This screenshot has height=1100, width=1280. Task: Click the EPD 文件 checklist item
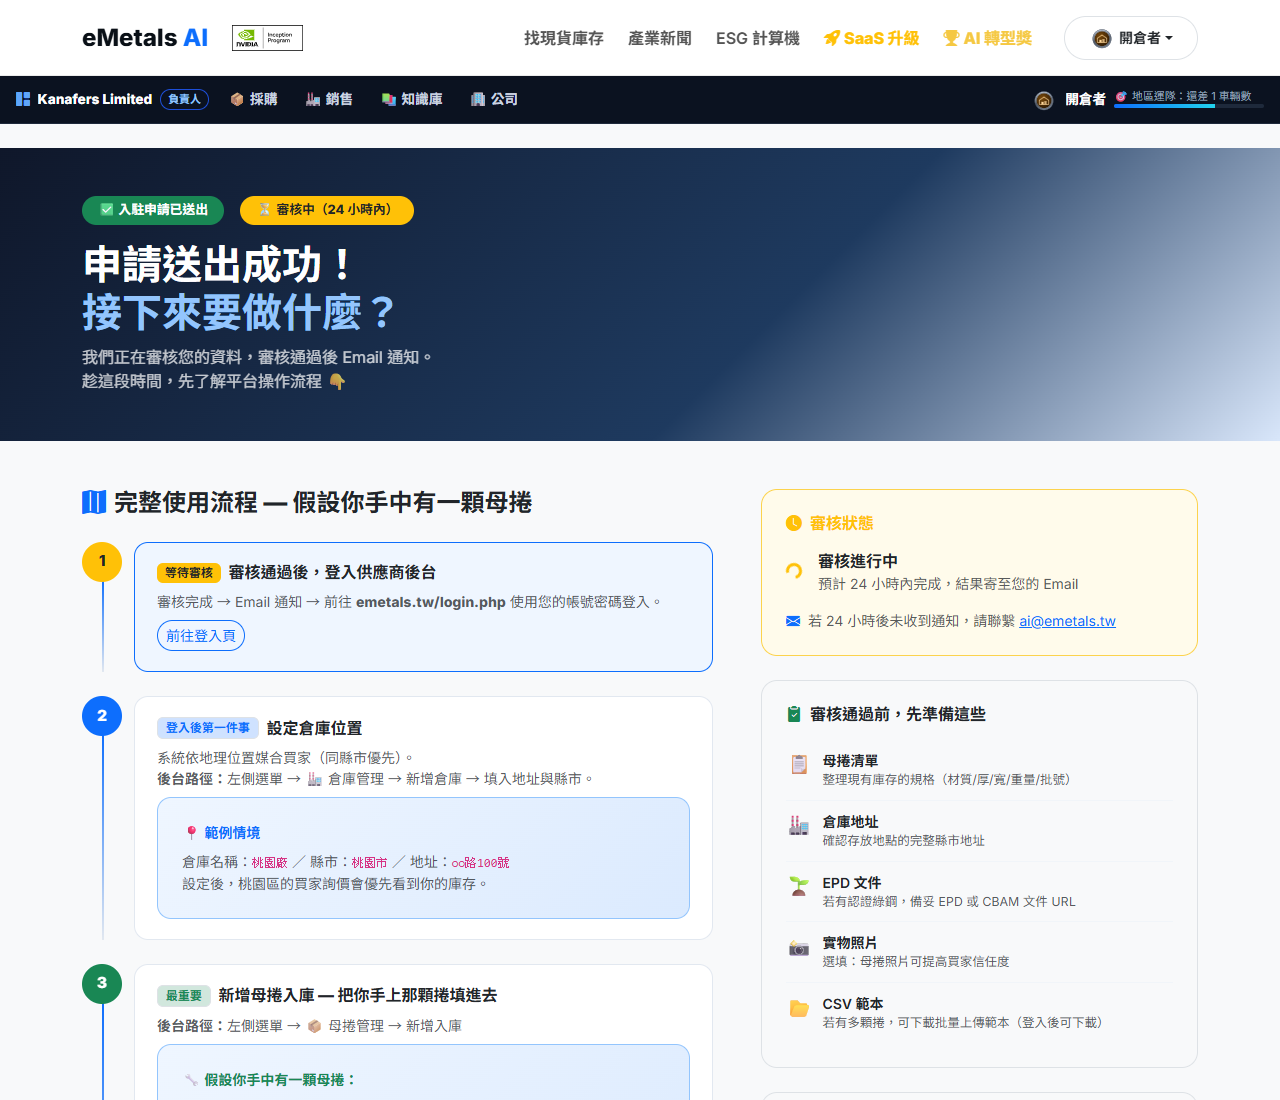click(979, 892)
